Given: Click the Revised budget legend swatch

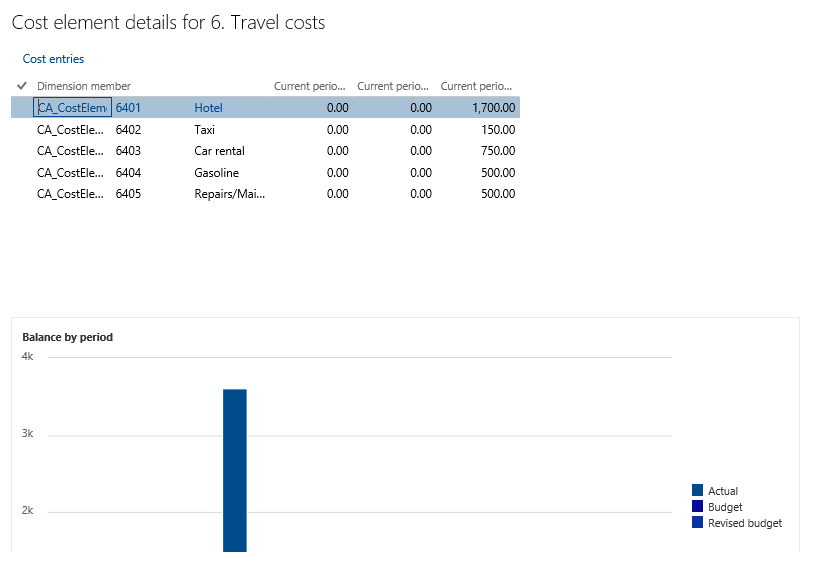Looking at the screenshot, I should 697,522.
